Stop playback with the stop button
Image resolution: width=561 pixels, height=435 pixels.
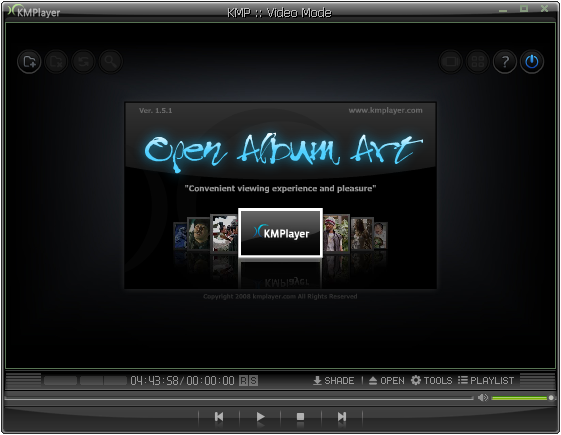tap(301, 417)
